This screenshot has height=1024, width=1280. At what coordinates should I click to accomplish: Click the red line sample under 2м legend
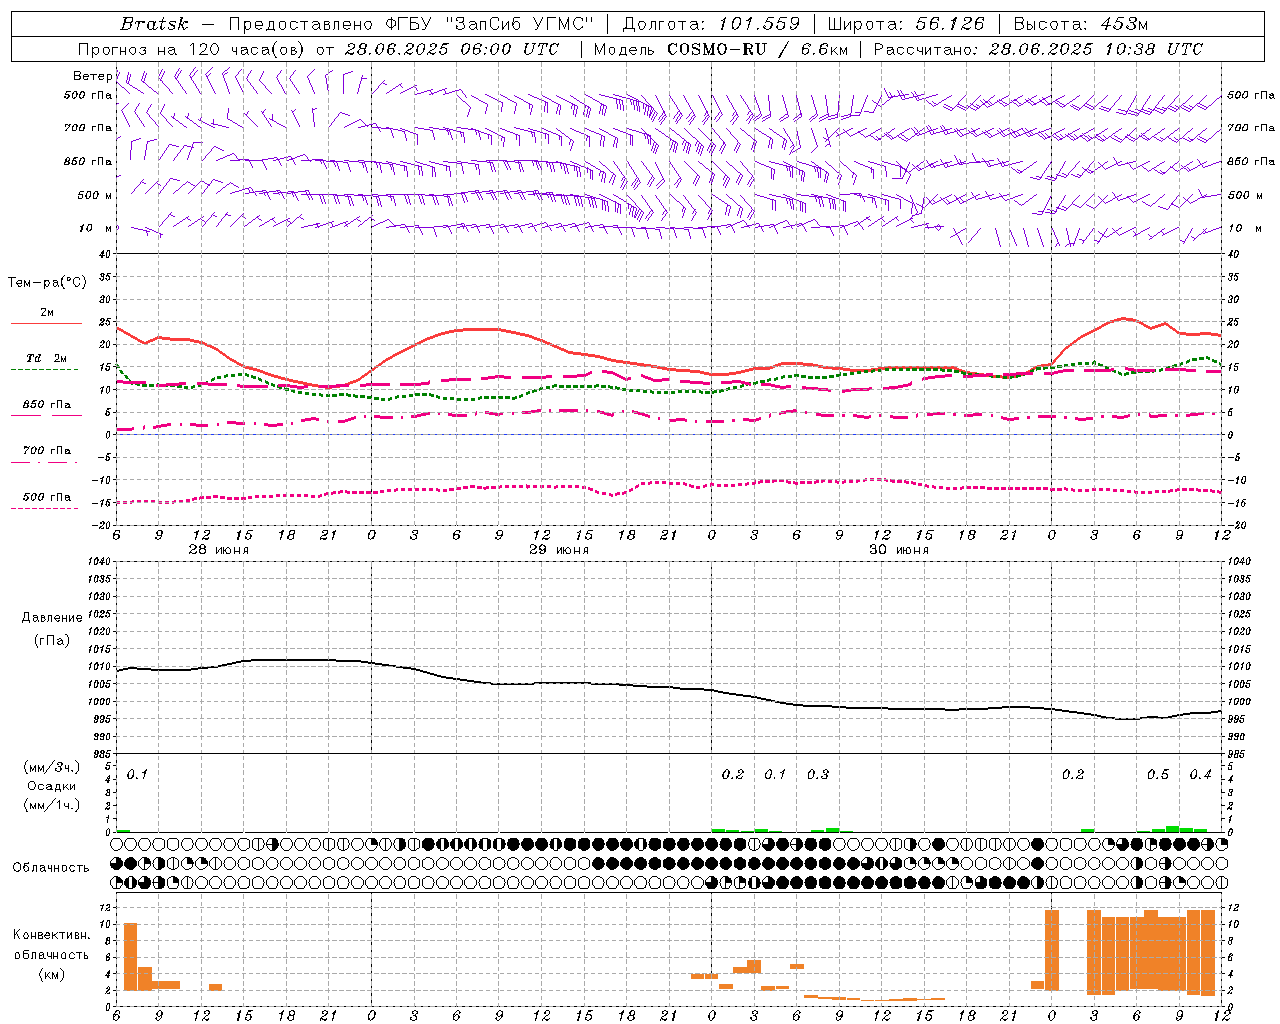pyautogui.click(x=46, y=323)
